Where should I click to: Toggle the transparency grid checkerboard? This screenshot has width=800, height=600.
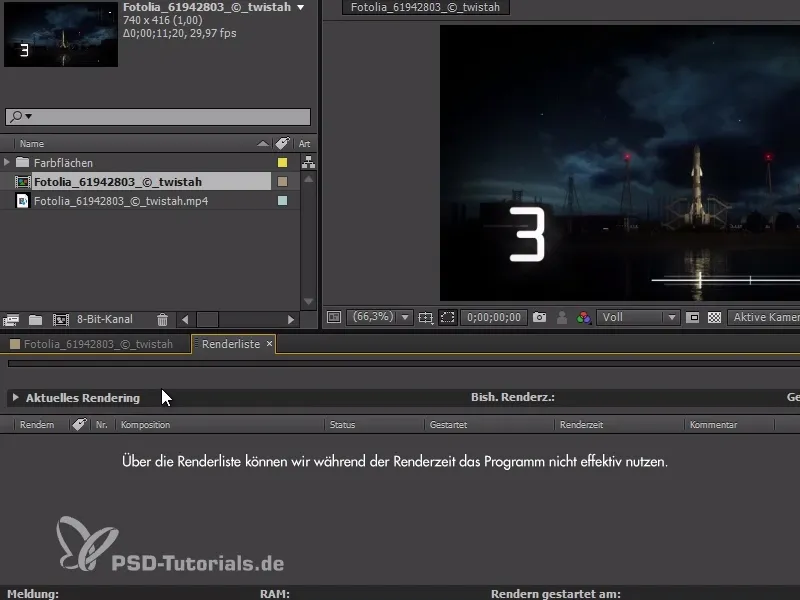(x=714, y=317)
